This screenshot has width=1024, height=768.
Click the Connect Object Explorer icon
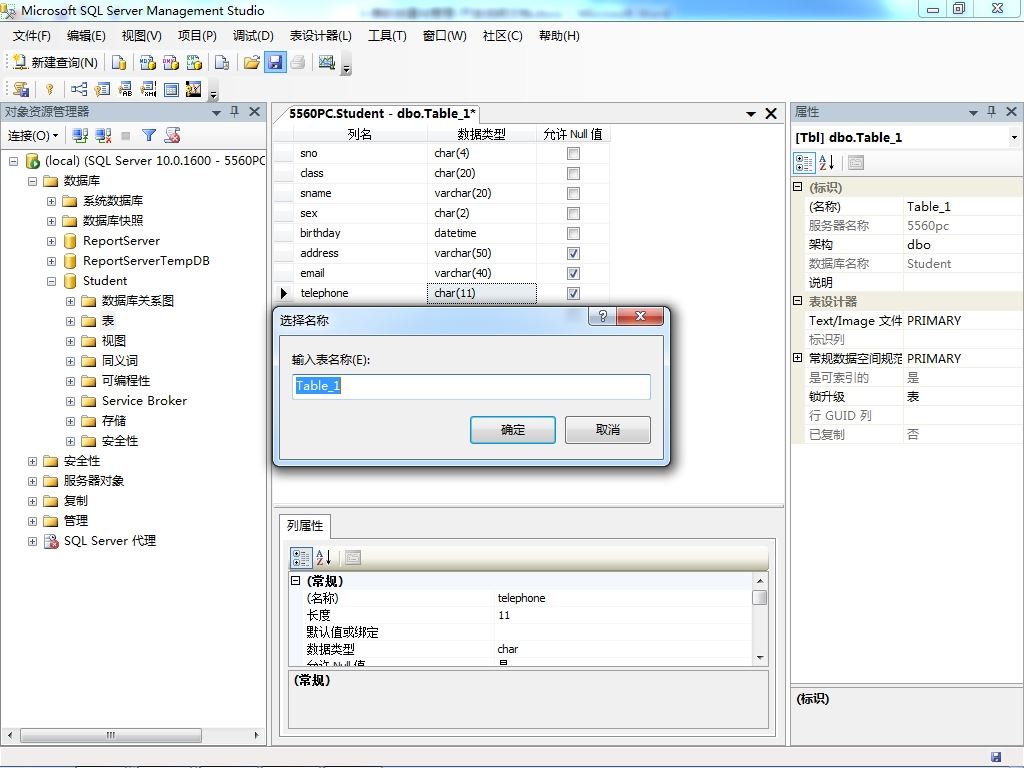80,135
